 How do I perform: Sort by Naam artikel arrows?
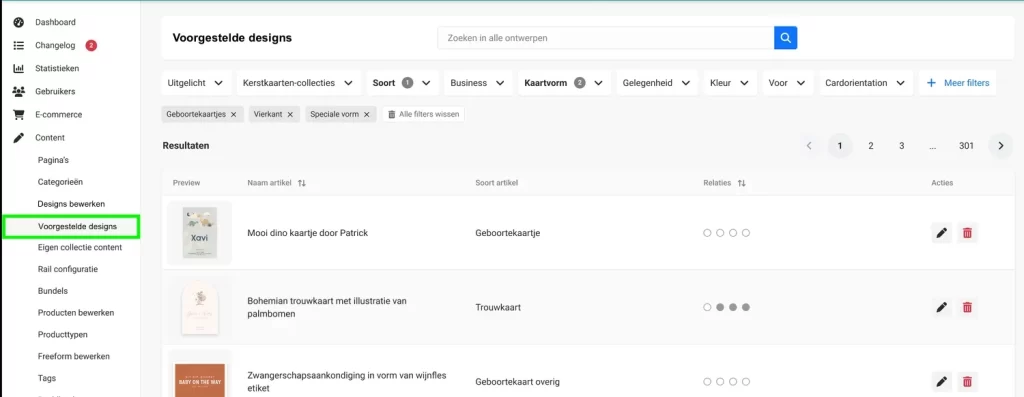tap(301, 183)
